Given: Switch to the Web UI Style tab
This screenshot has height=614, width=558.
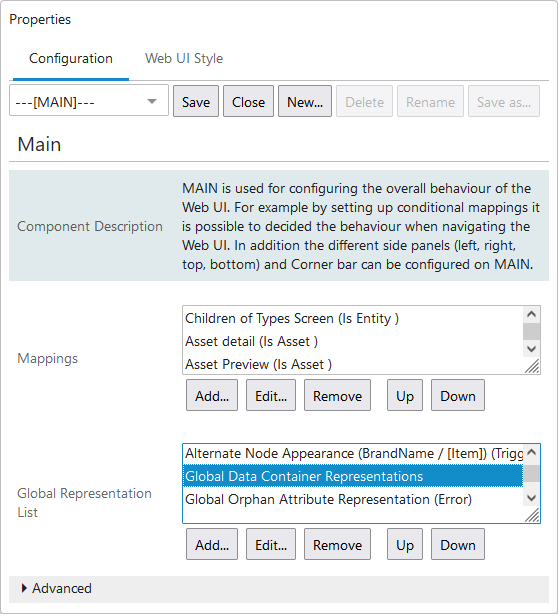Looking at the screenshot, I should 184,58.
